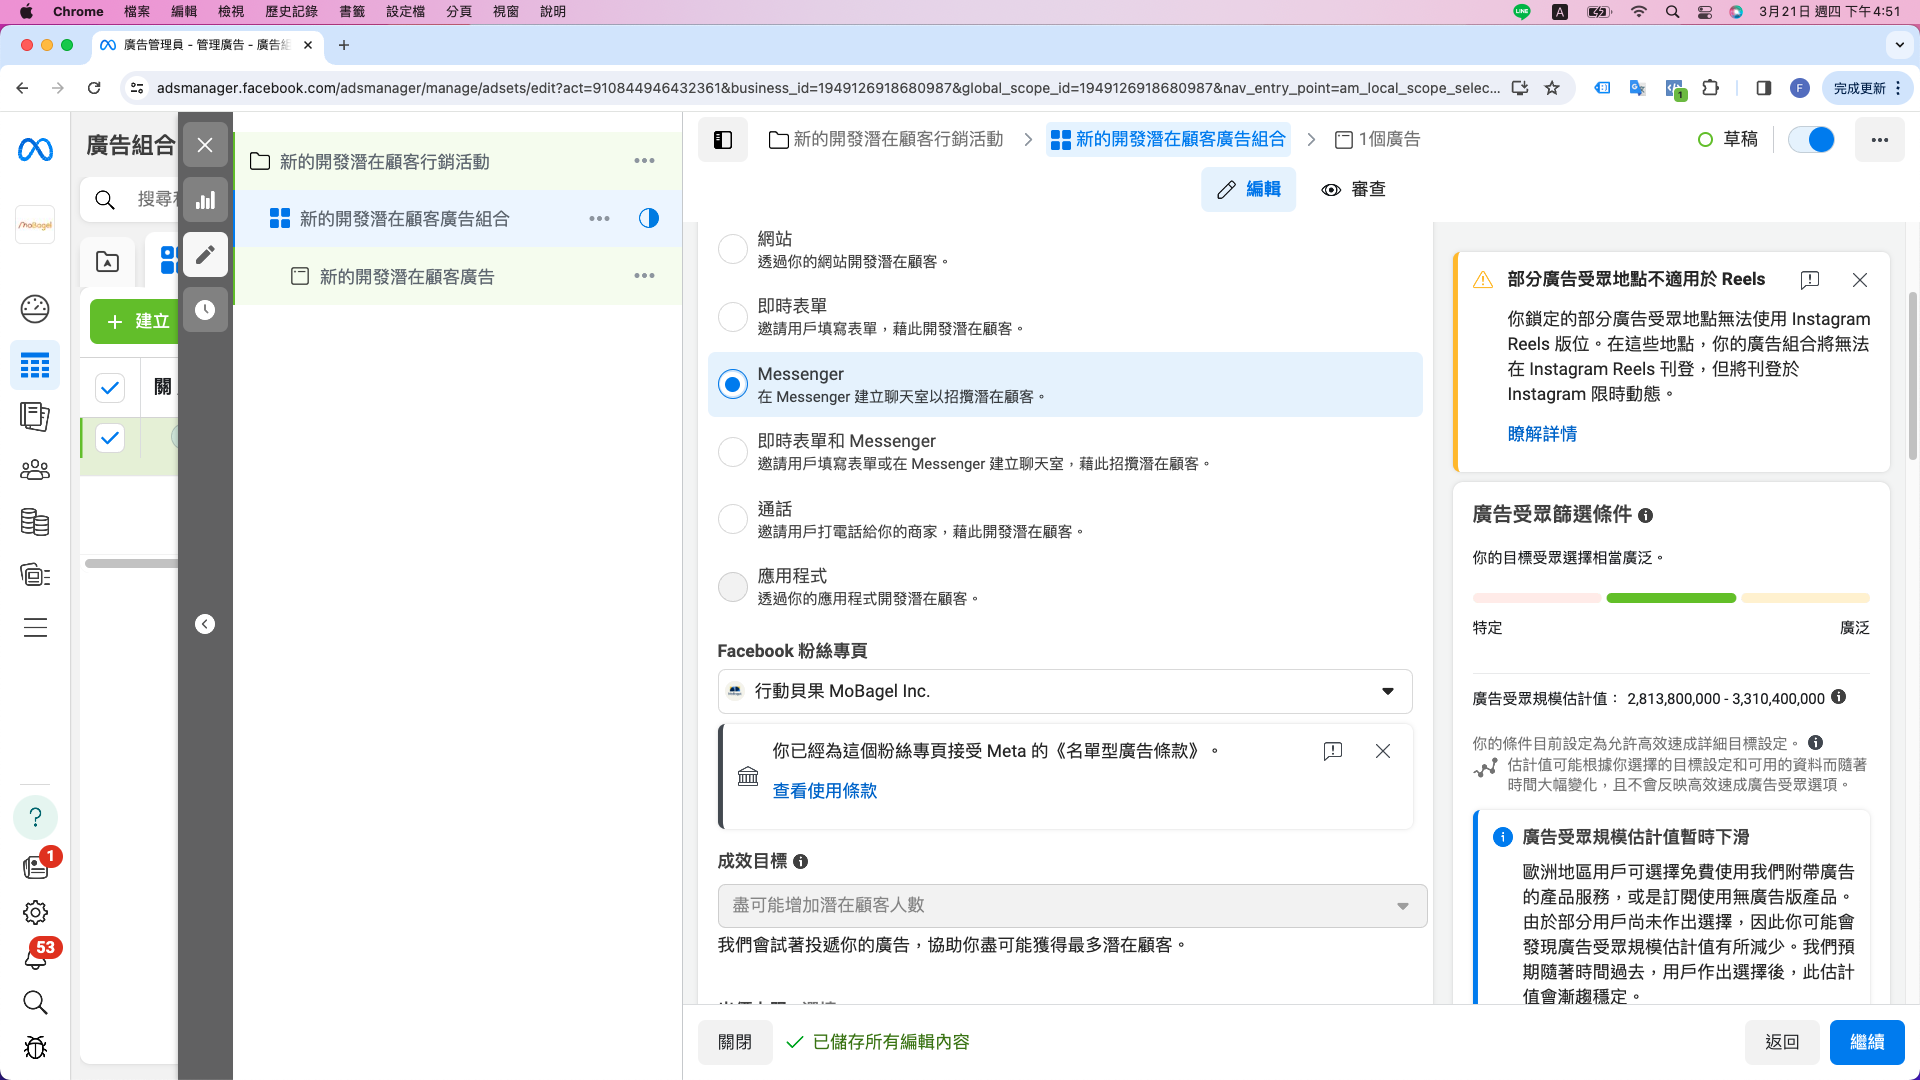Open 成效目標 performance goal dropdown
This screenshot has height=1080, width=1920.
[x=1072, y=905]
